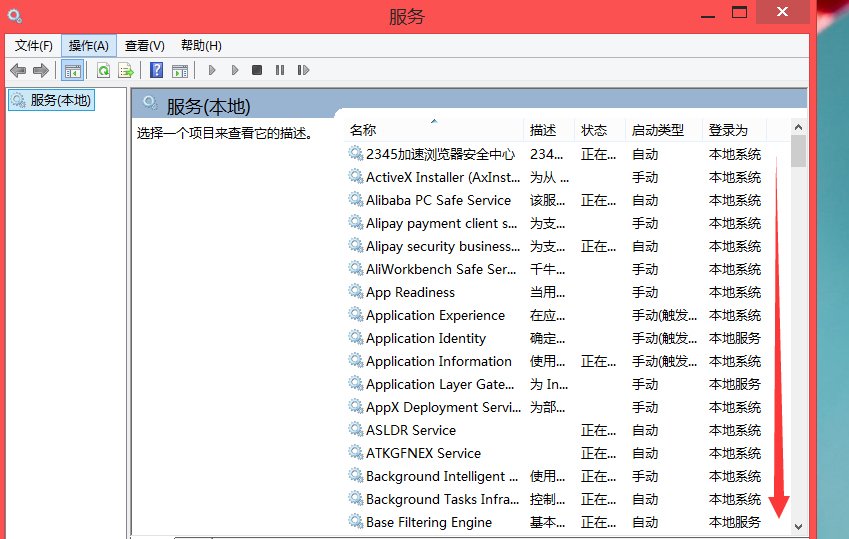
Task: Click 自动 startup type for ASLDR Service
Action: tap(645, 431)
